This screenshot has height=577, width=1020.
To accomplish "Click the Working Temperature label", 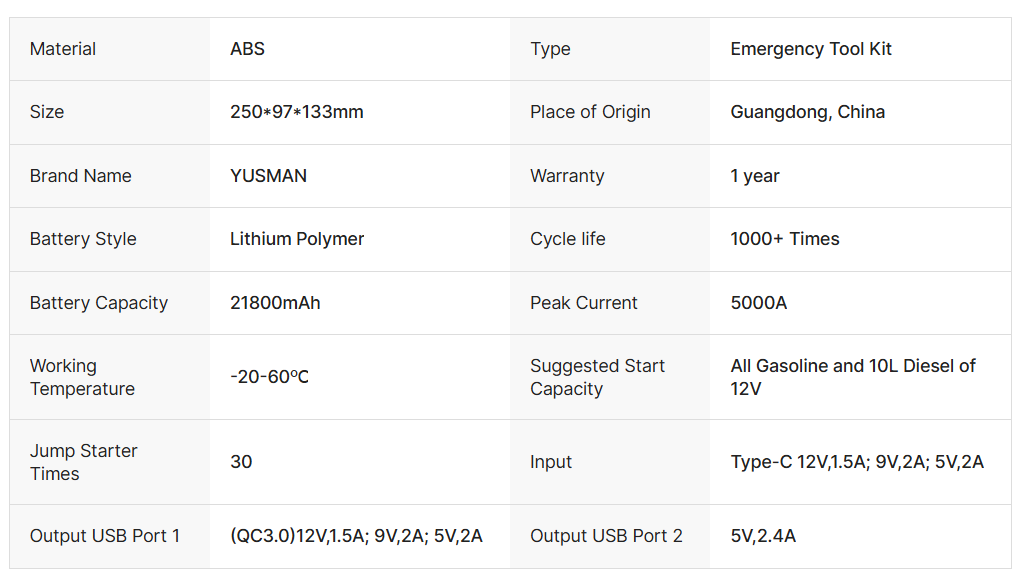I will [82, 377].
